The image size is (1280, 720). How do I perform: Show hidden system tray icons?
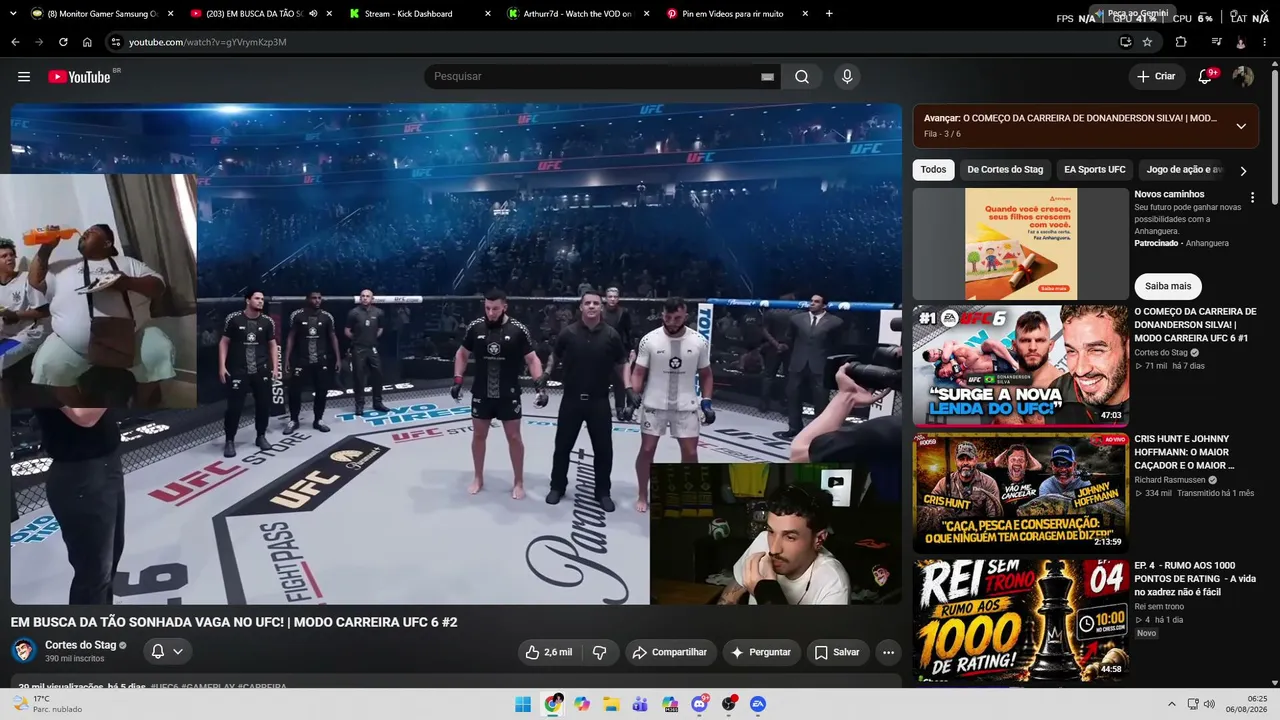pos(1172,704)
